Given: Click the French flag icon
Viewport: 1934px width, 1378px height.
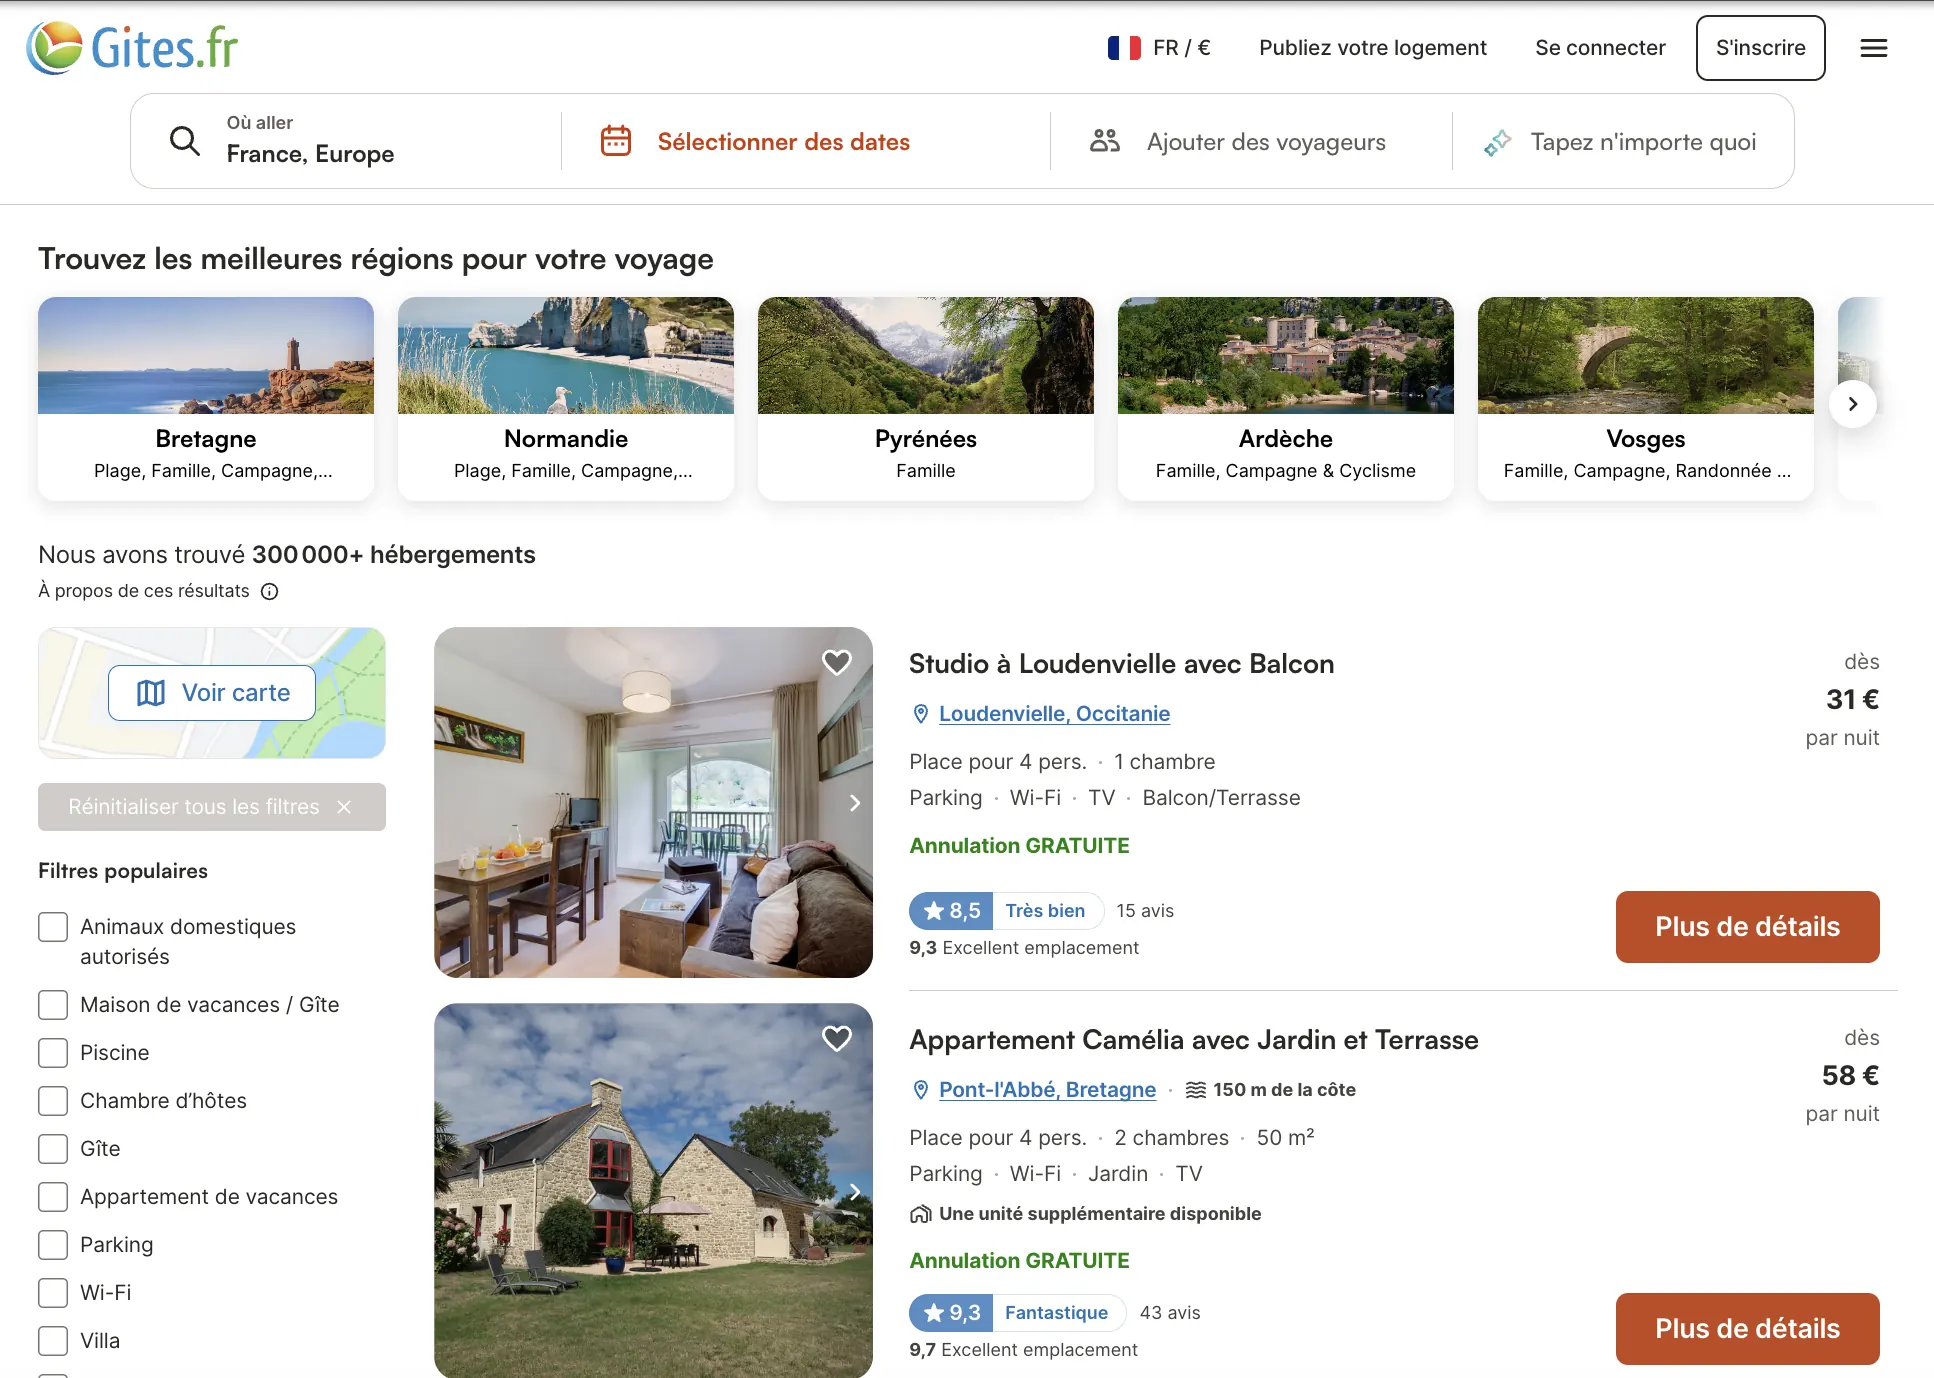Looking at the screenshot, I should [x=1124, y=48].
